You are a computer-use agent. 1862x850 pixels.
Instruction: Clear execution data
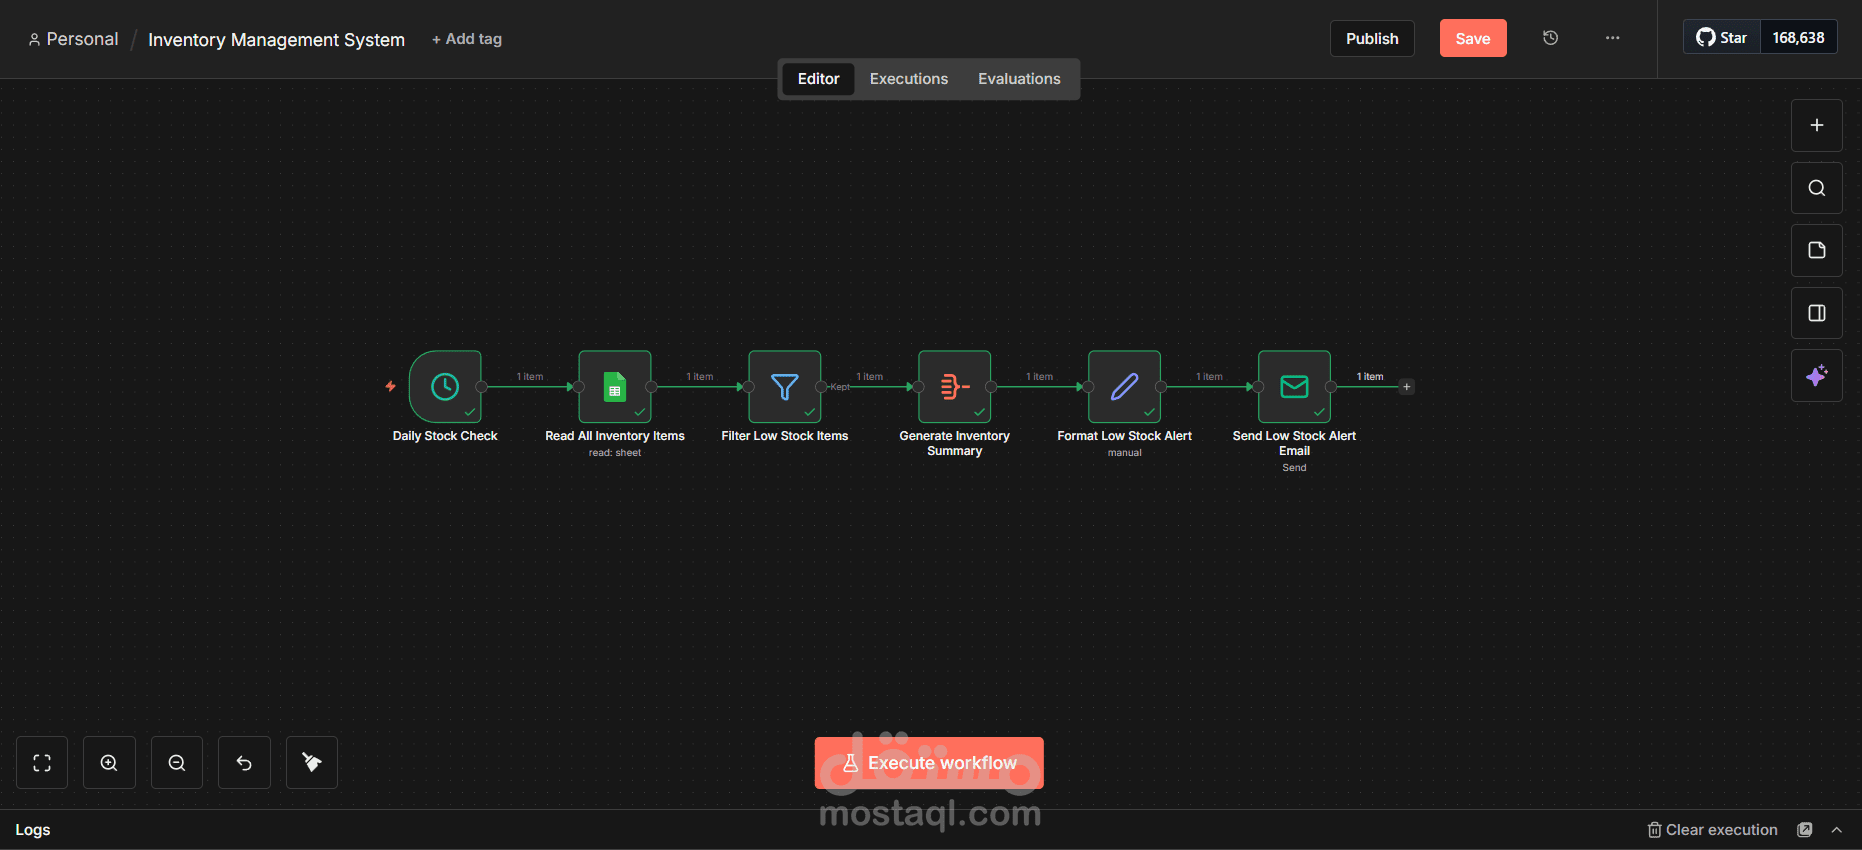(1713, 830)
